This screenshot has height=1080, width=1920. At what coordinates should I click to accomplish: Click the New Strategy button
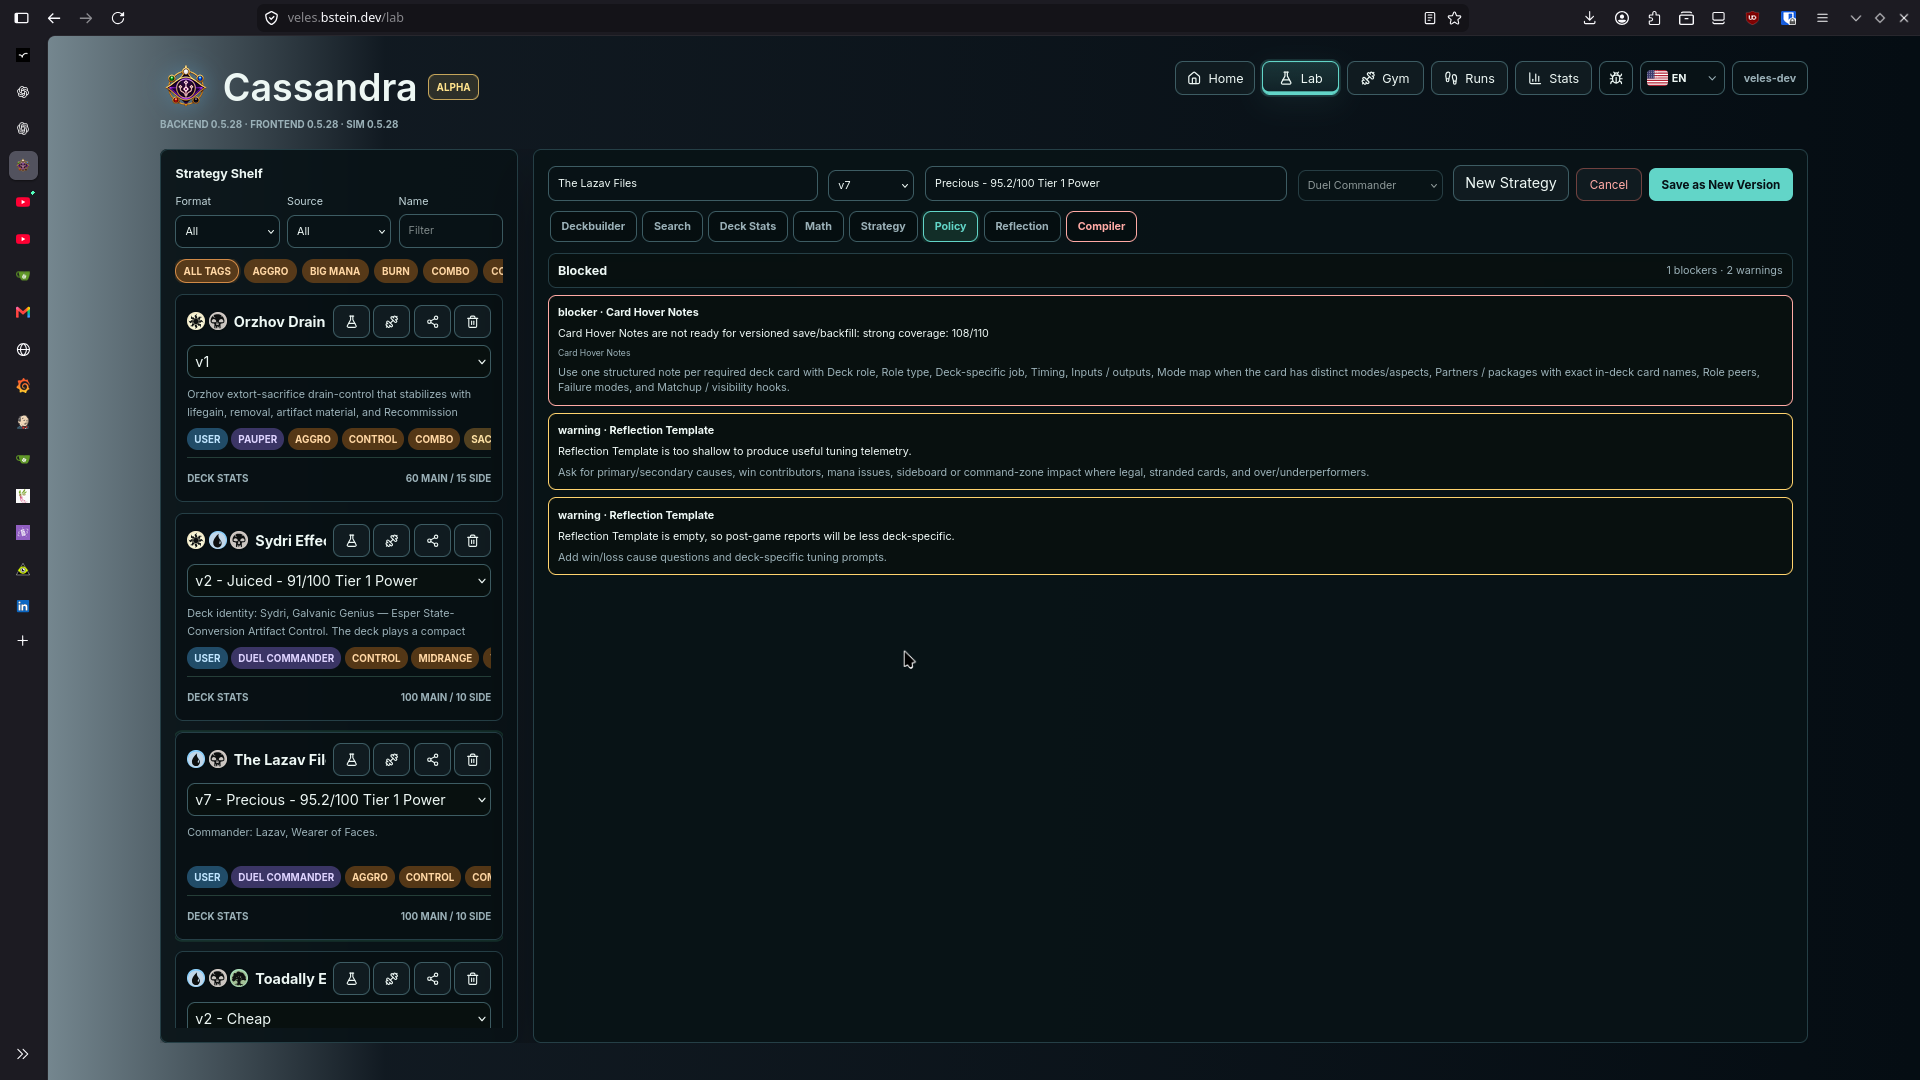[1510, 183]
